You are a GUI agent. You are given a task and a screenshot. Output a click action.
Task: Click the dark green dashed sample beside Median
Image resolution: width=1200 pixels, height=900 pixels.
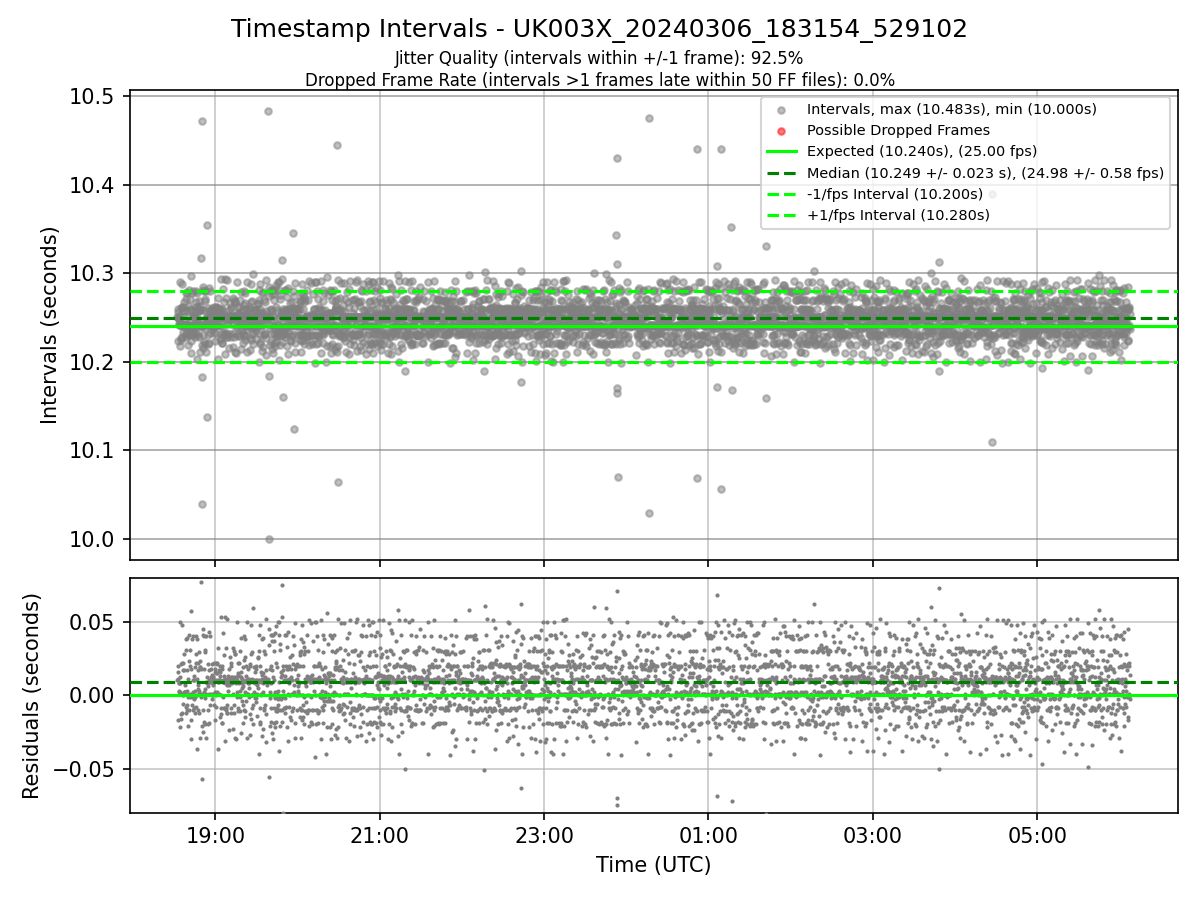click(782, 173)
